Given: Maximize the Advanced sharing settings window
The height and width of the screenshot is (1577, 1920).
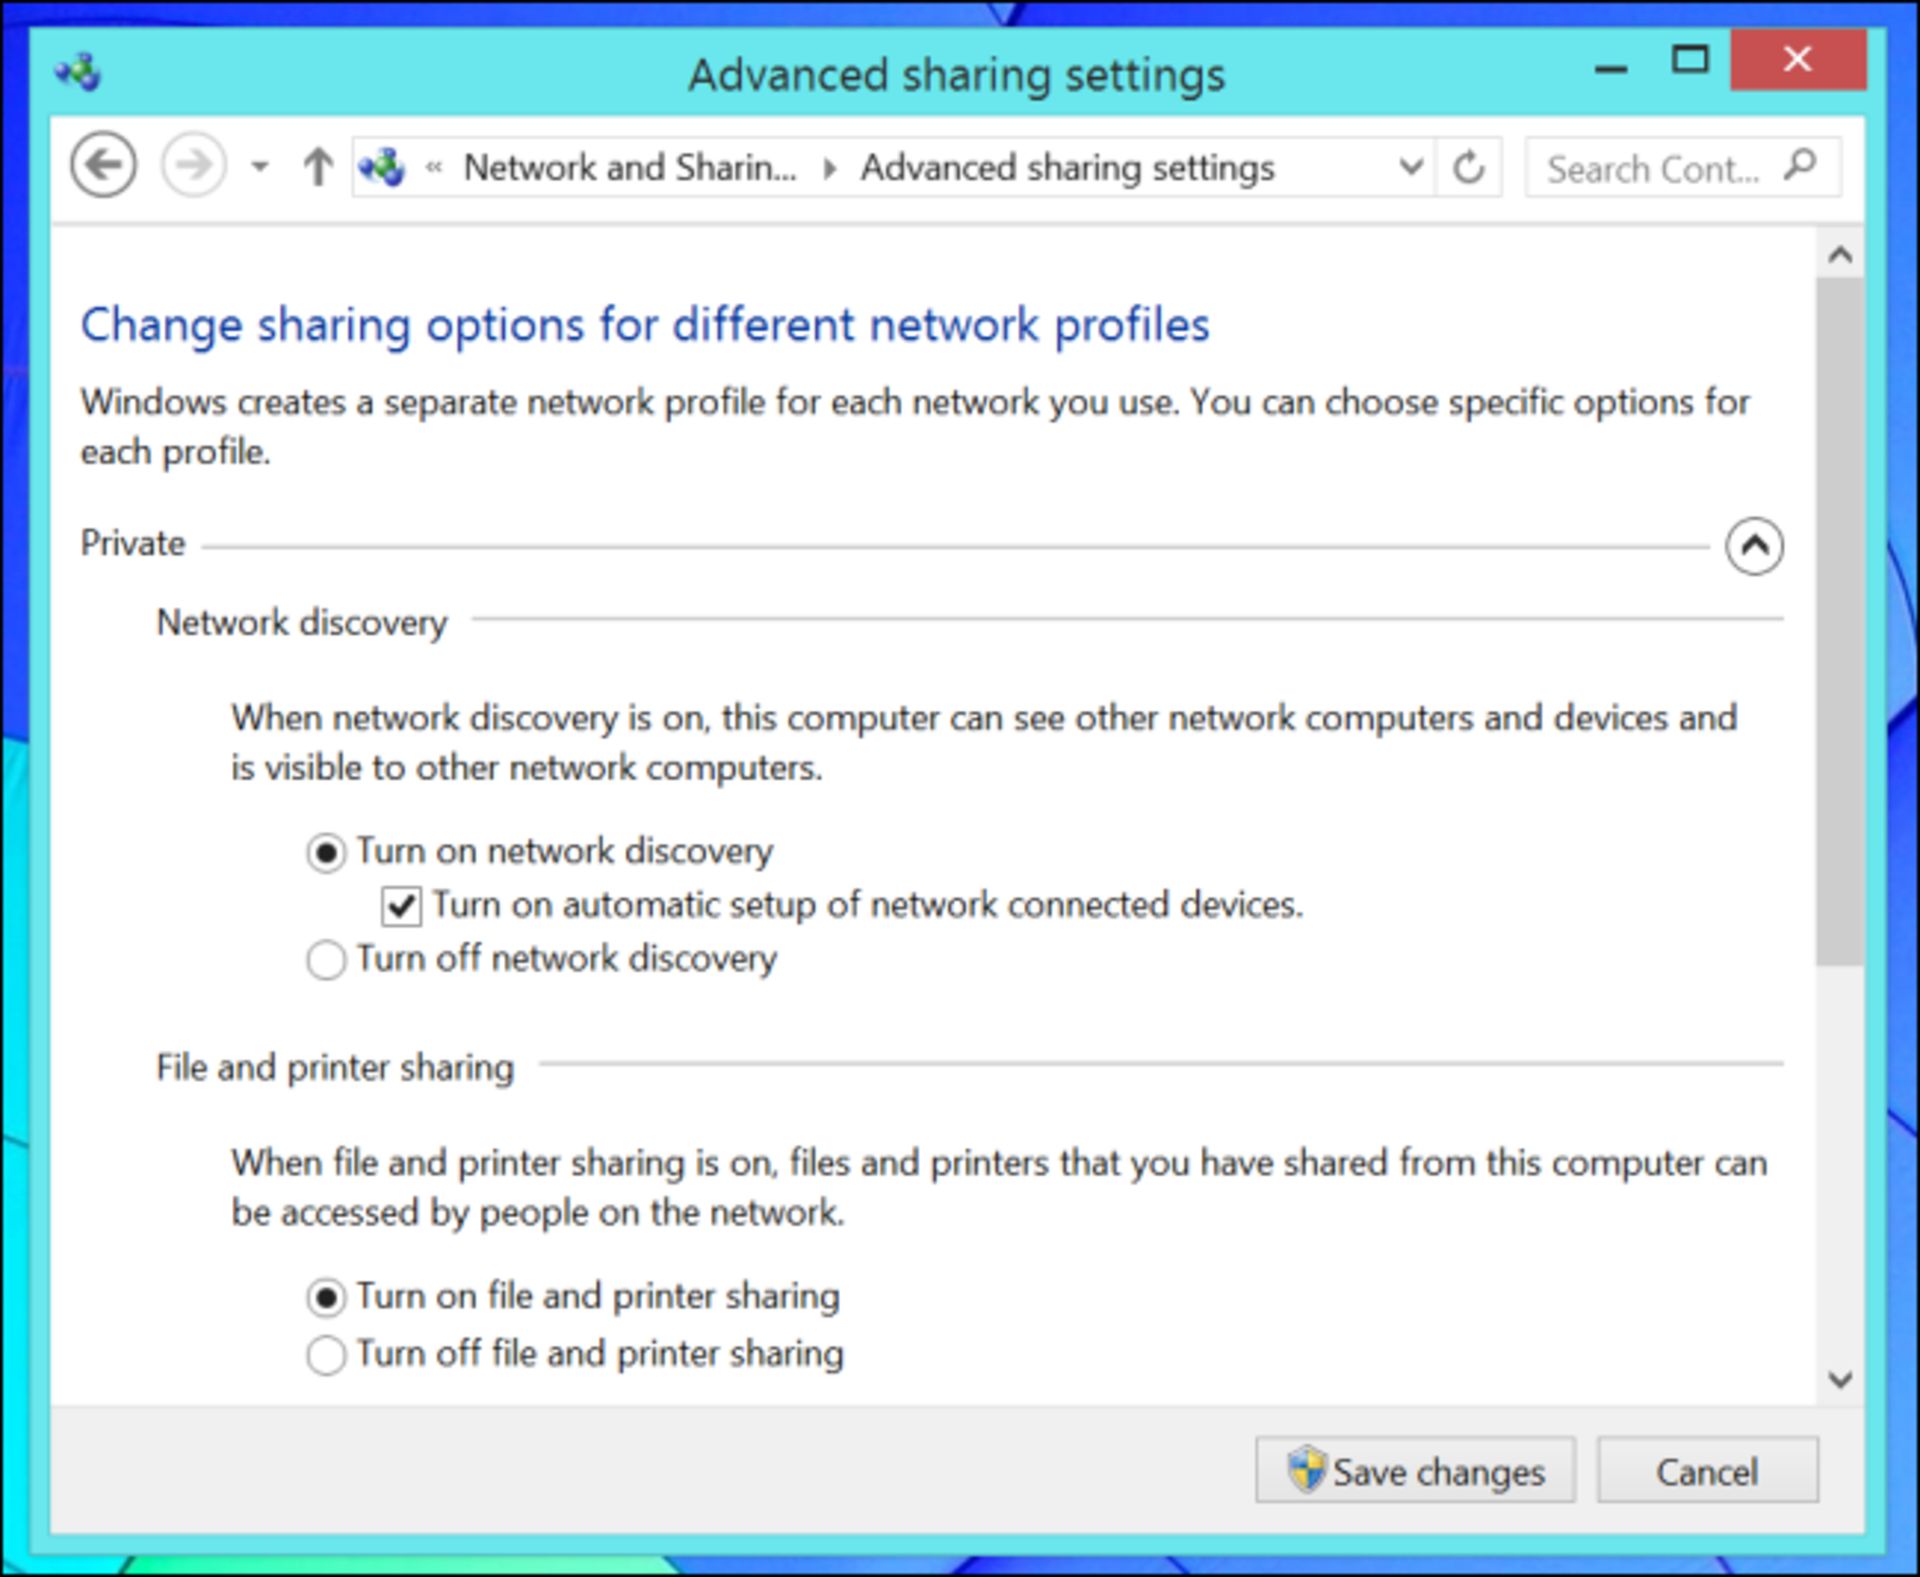Looking at the screenshot, I should click(1690, 60).
